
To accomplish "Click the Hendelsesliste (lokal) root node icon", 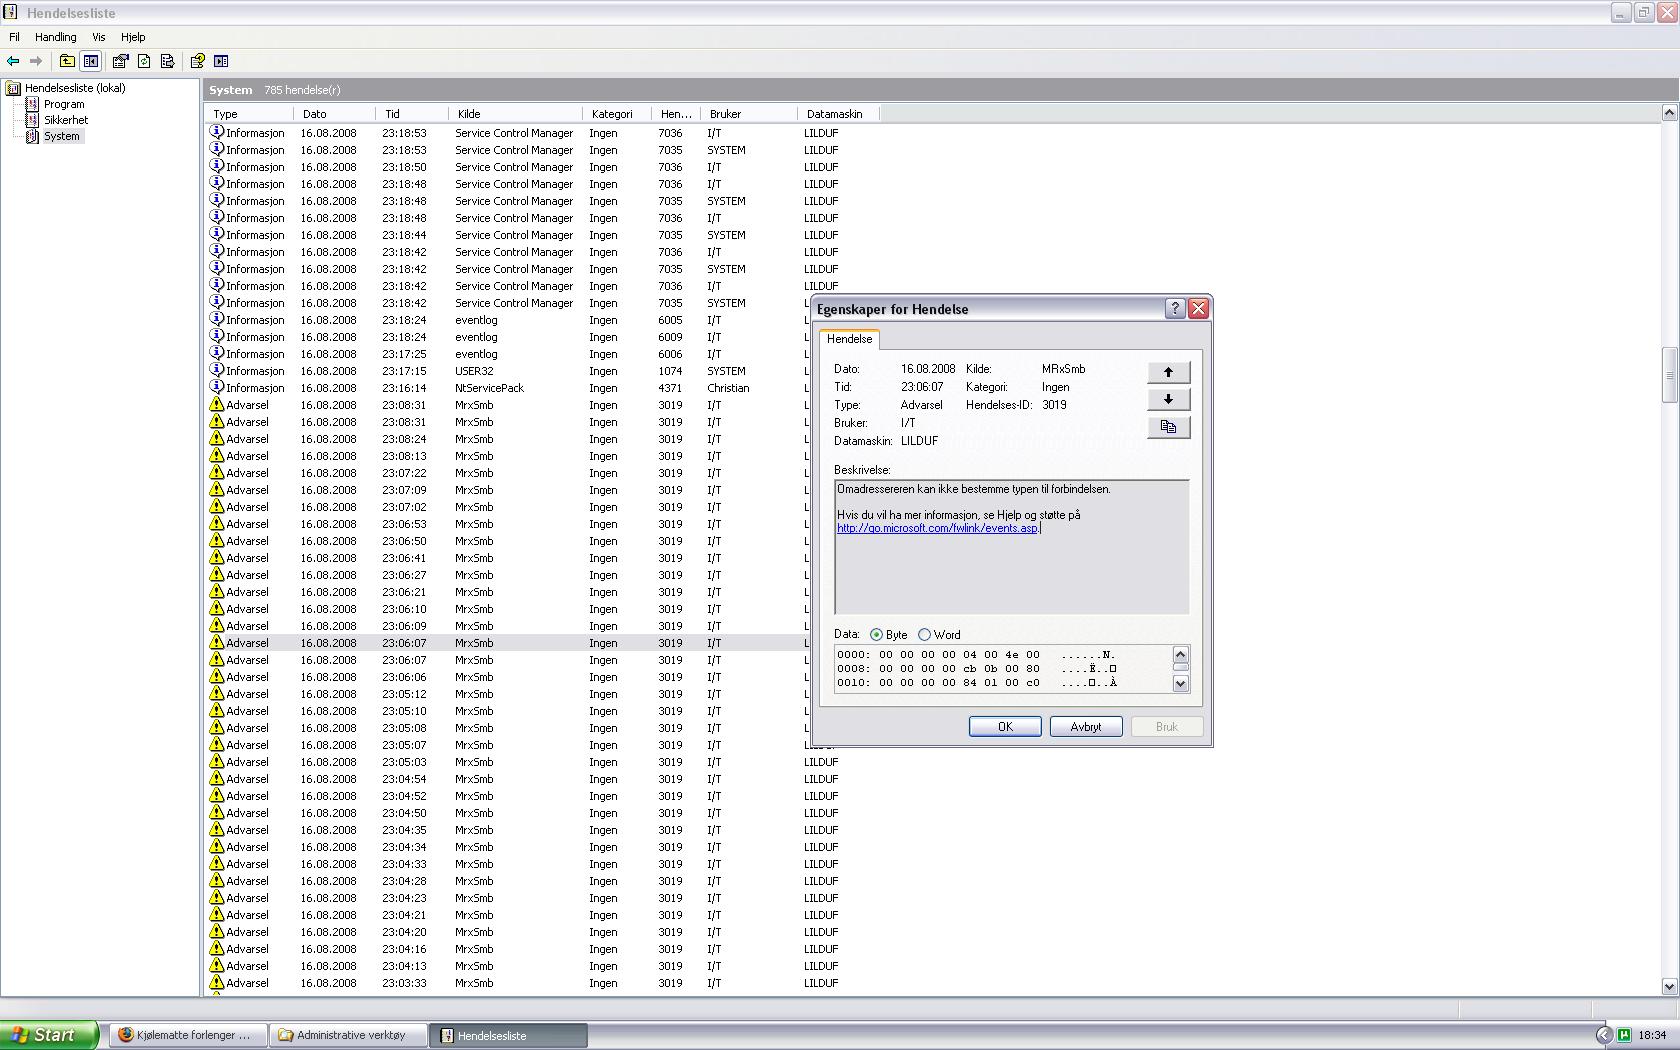I will click(x=14, y=88).
